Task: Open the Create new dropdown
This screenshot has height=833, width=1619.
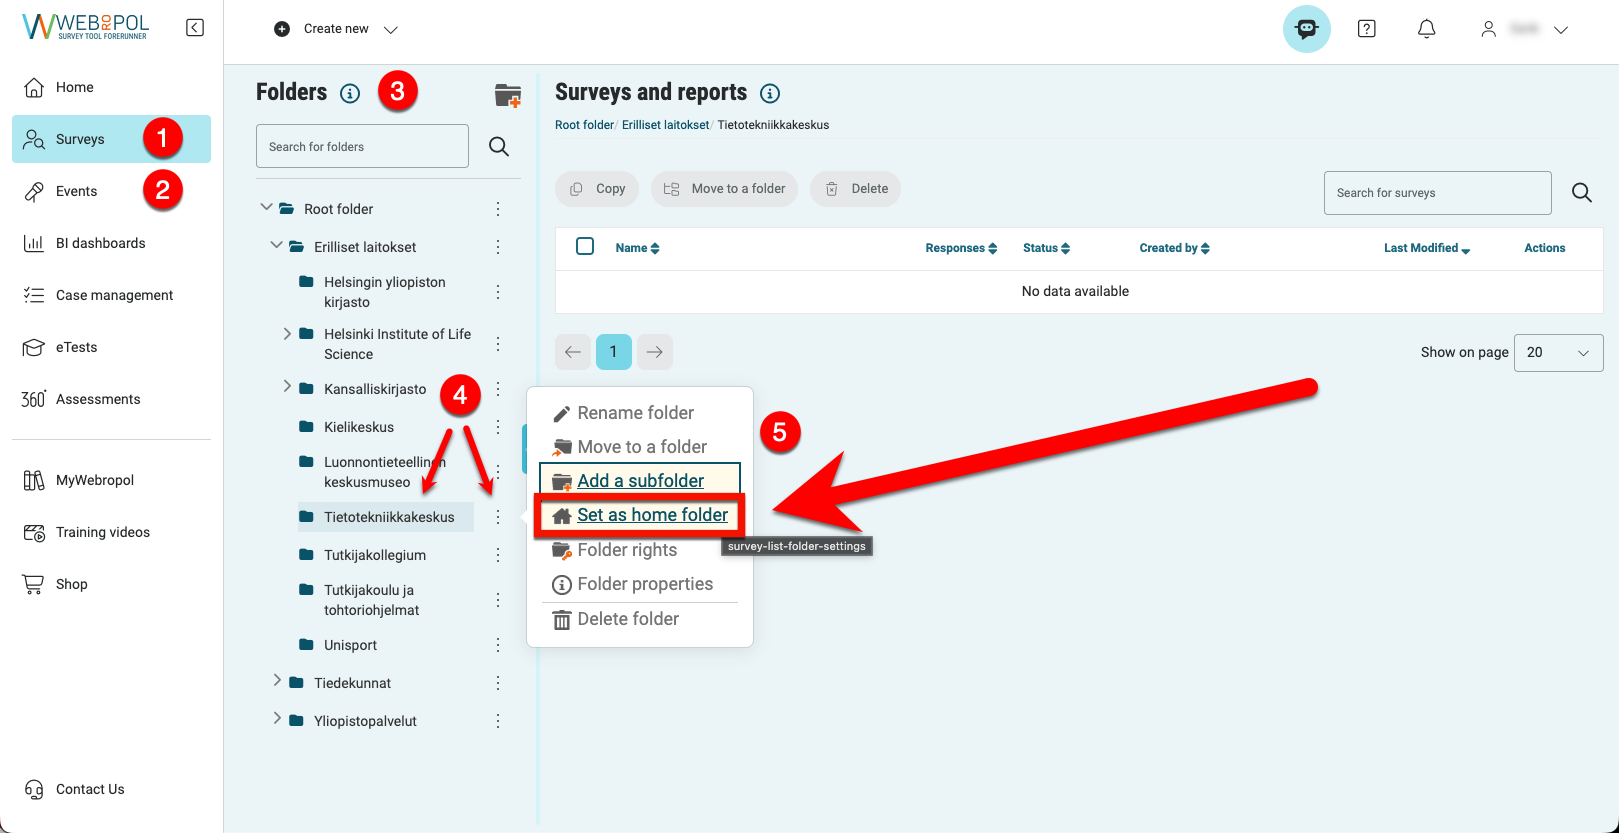Action: [x=336, y=29]
